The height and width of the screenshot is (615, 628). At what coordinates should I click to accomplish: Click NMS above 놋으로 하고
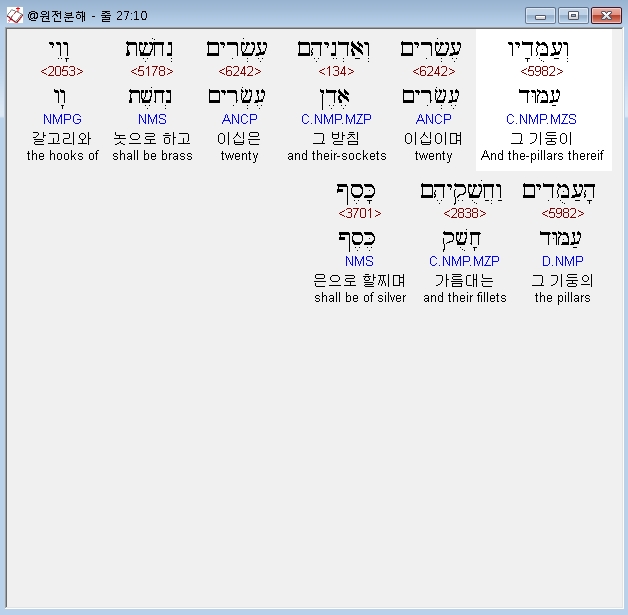152,119
